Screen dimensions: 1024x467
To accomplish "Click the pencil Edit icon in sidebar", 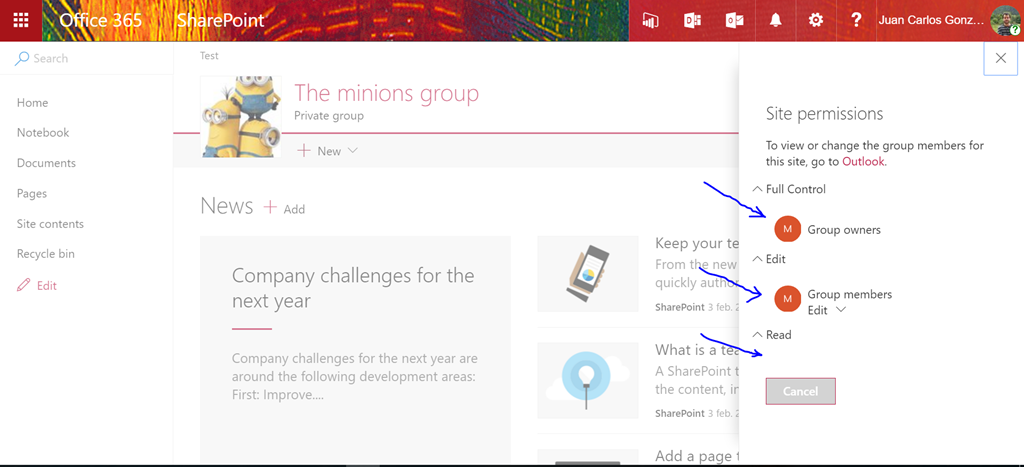I will (24, 285).
